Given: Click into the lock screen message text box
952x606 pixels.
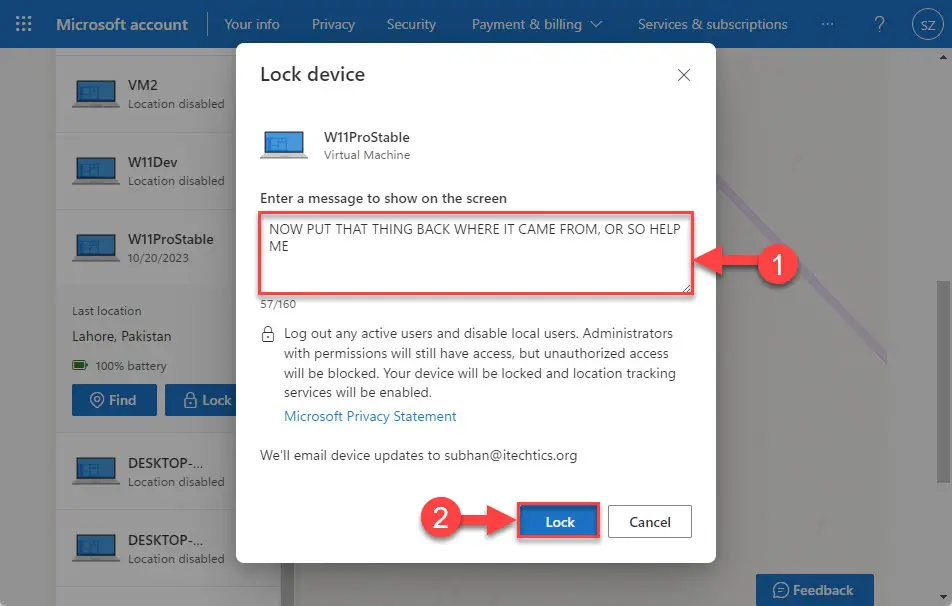Looking at the screenshot, I should pos(476,253).
